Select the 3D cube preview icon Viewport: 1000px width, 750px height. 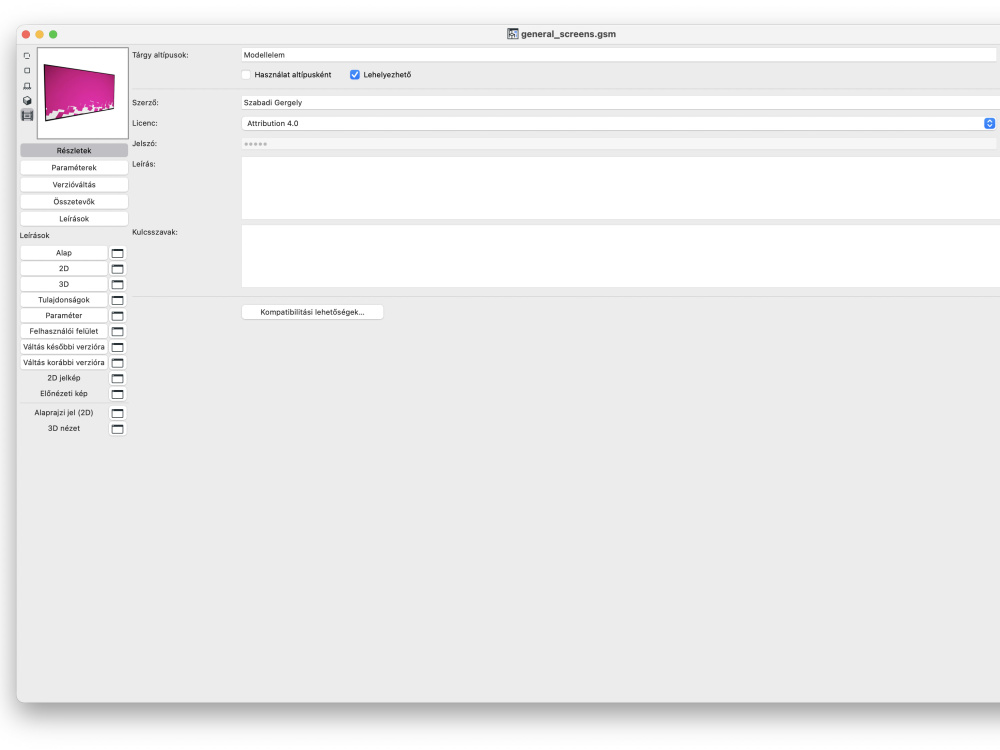click(x=27, y=100)
